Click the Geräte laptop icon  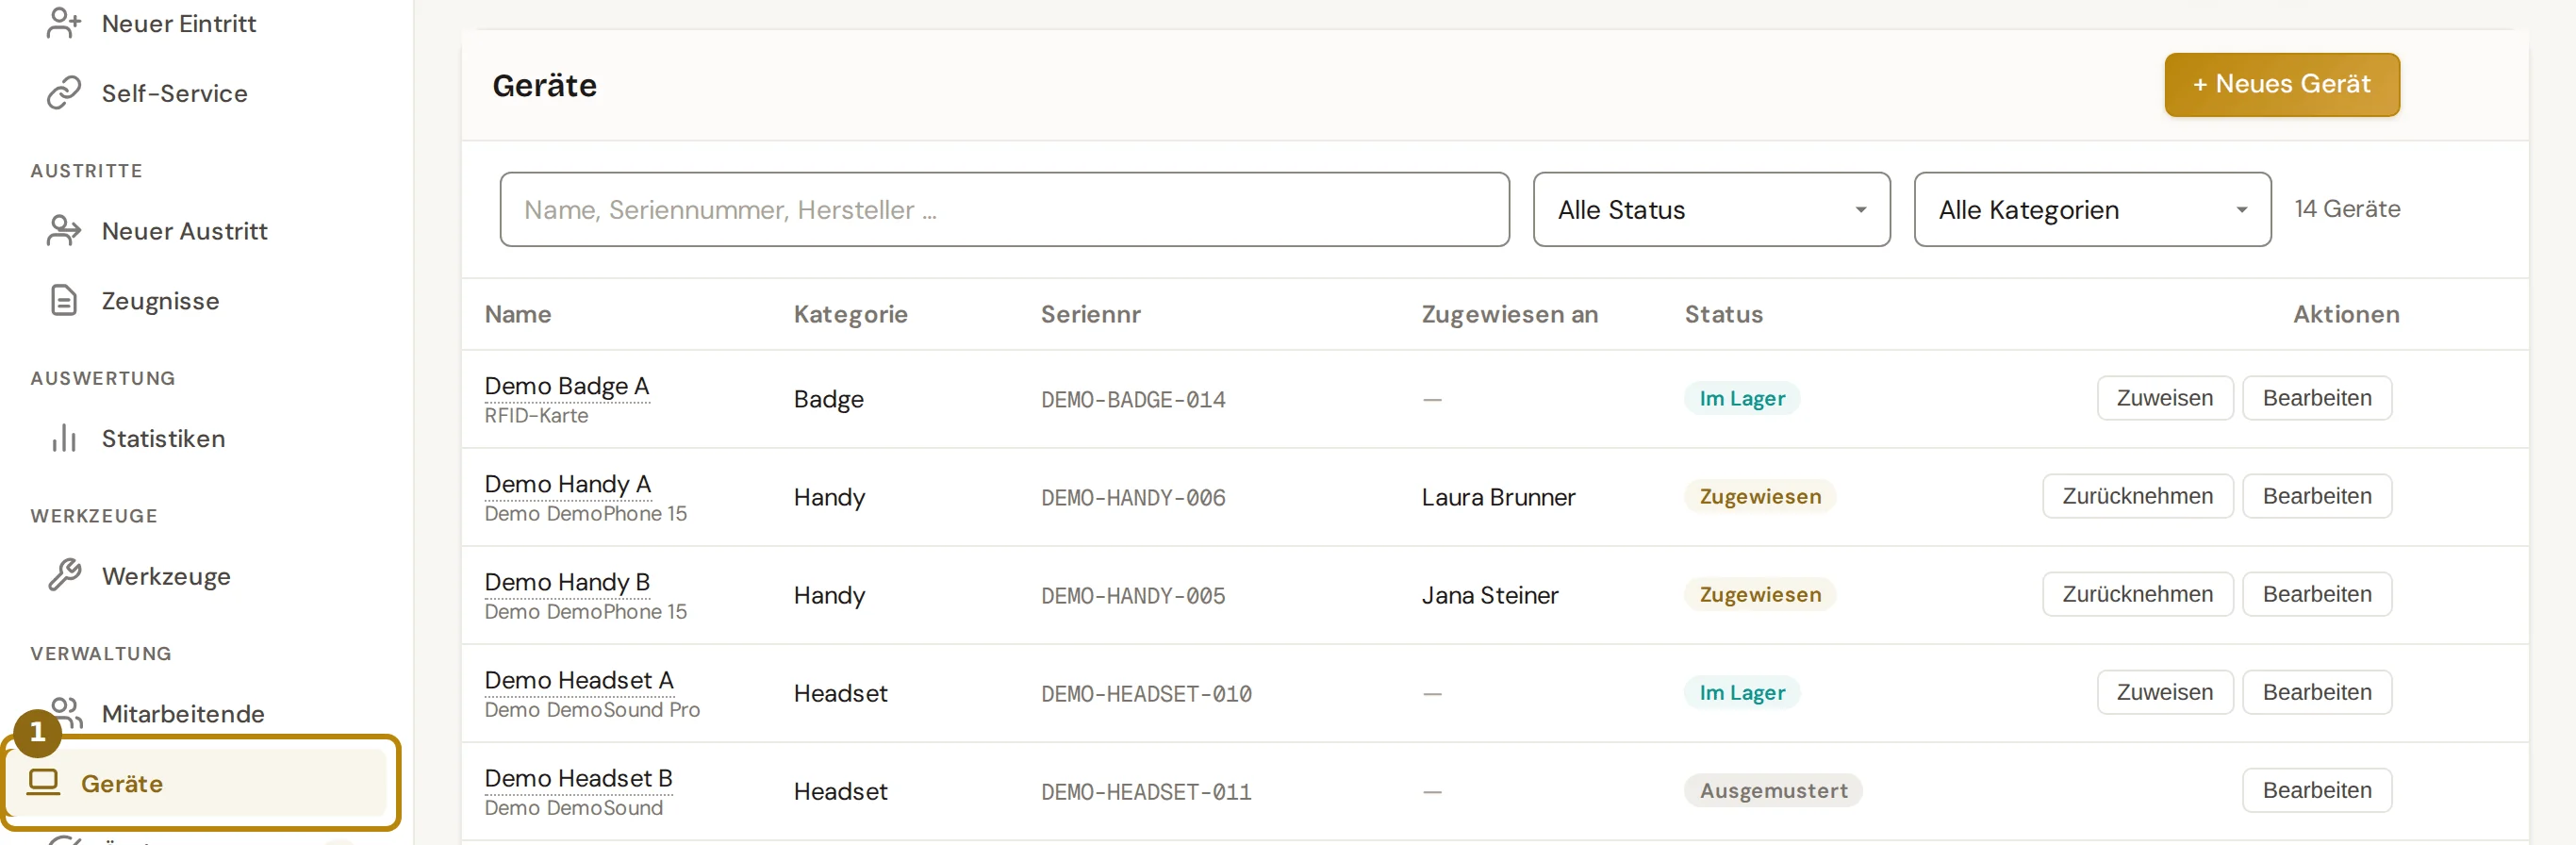pos(43,782)
